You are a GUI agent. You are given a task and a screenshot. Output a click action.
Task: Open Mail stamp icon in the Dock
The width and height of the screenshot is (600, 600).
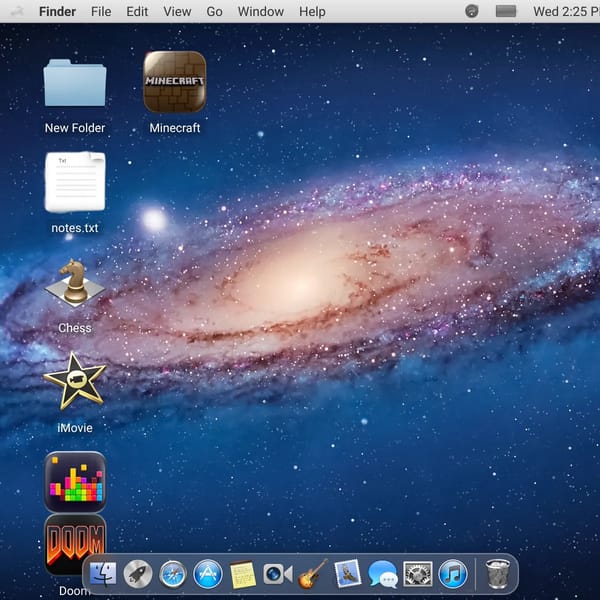pos(347,573)
